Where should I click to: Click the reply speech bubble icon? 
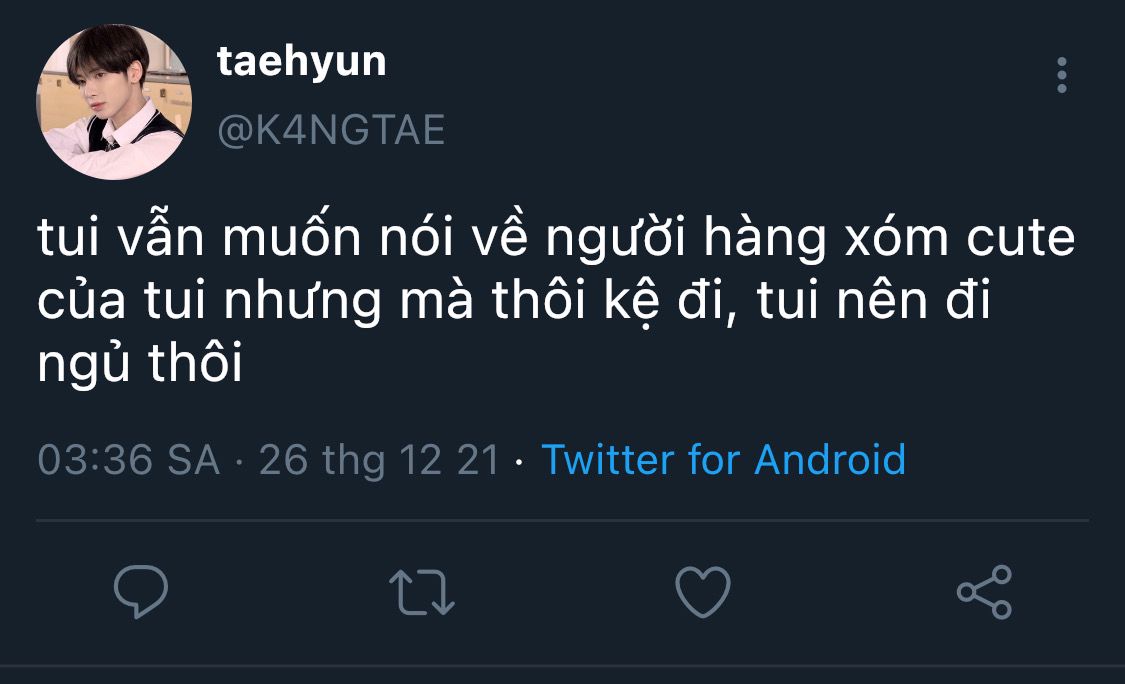point(141,591)
